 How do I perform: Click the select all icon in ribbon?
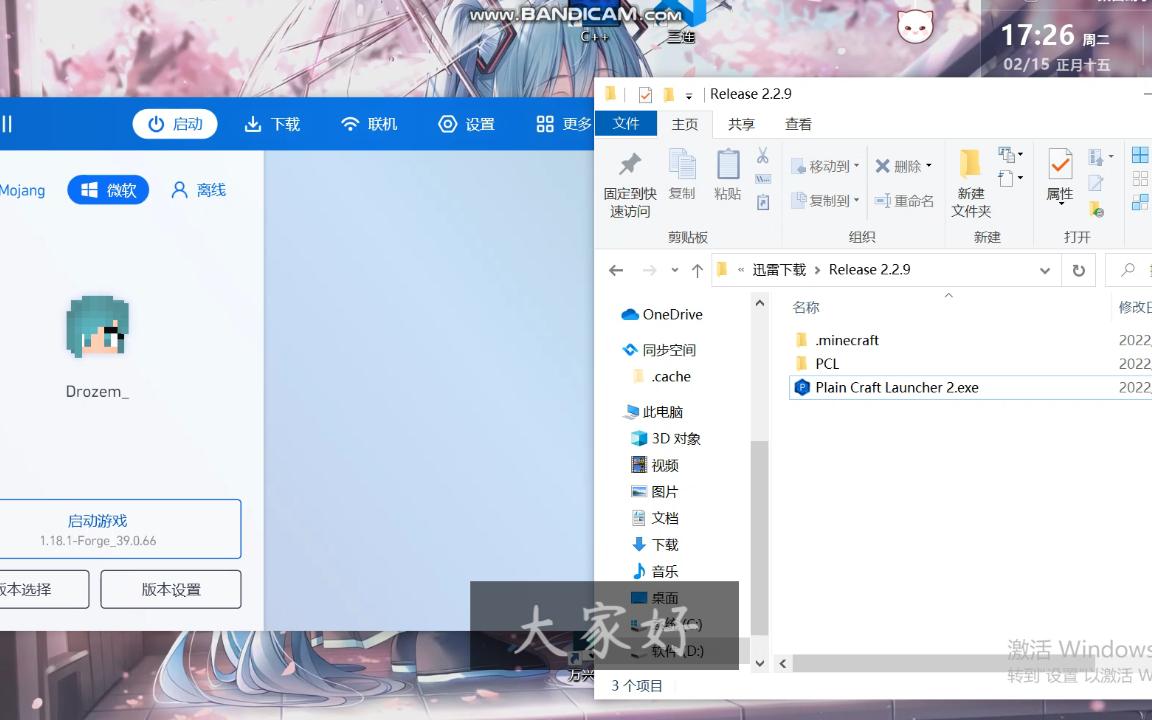[x=1140, y=155]
